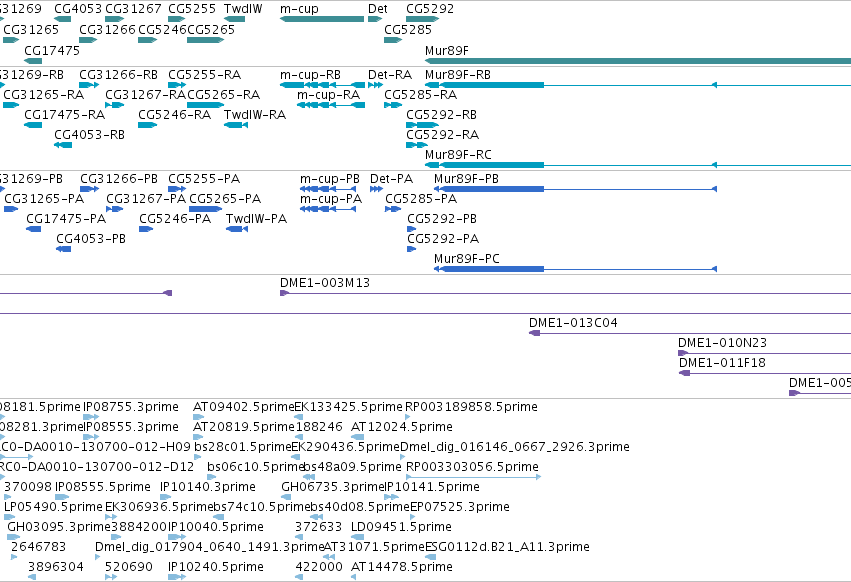Click the CG31267 gene label
This screenshot has width=851, height=582.
[x=133, y=9]
